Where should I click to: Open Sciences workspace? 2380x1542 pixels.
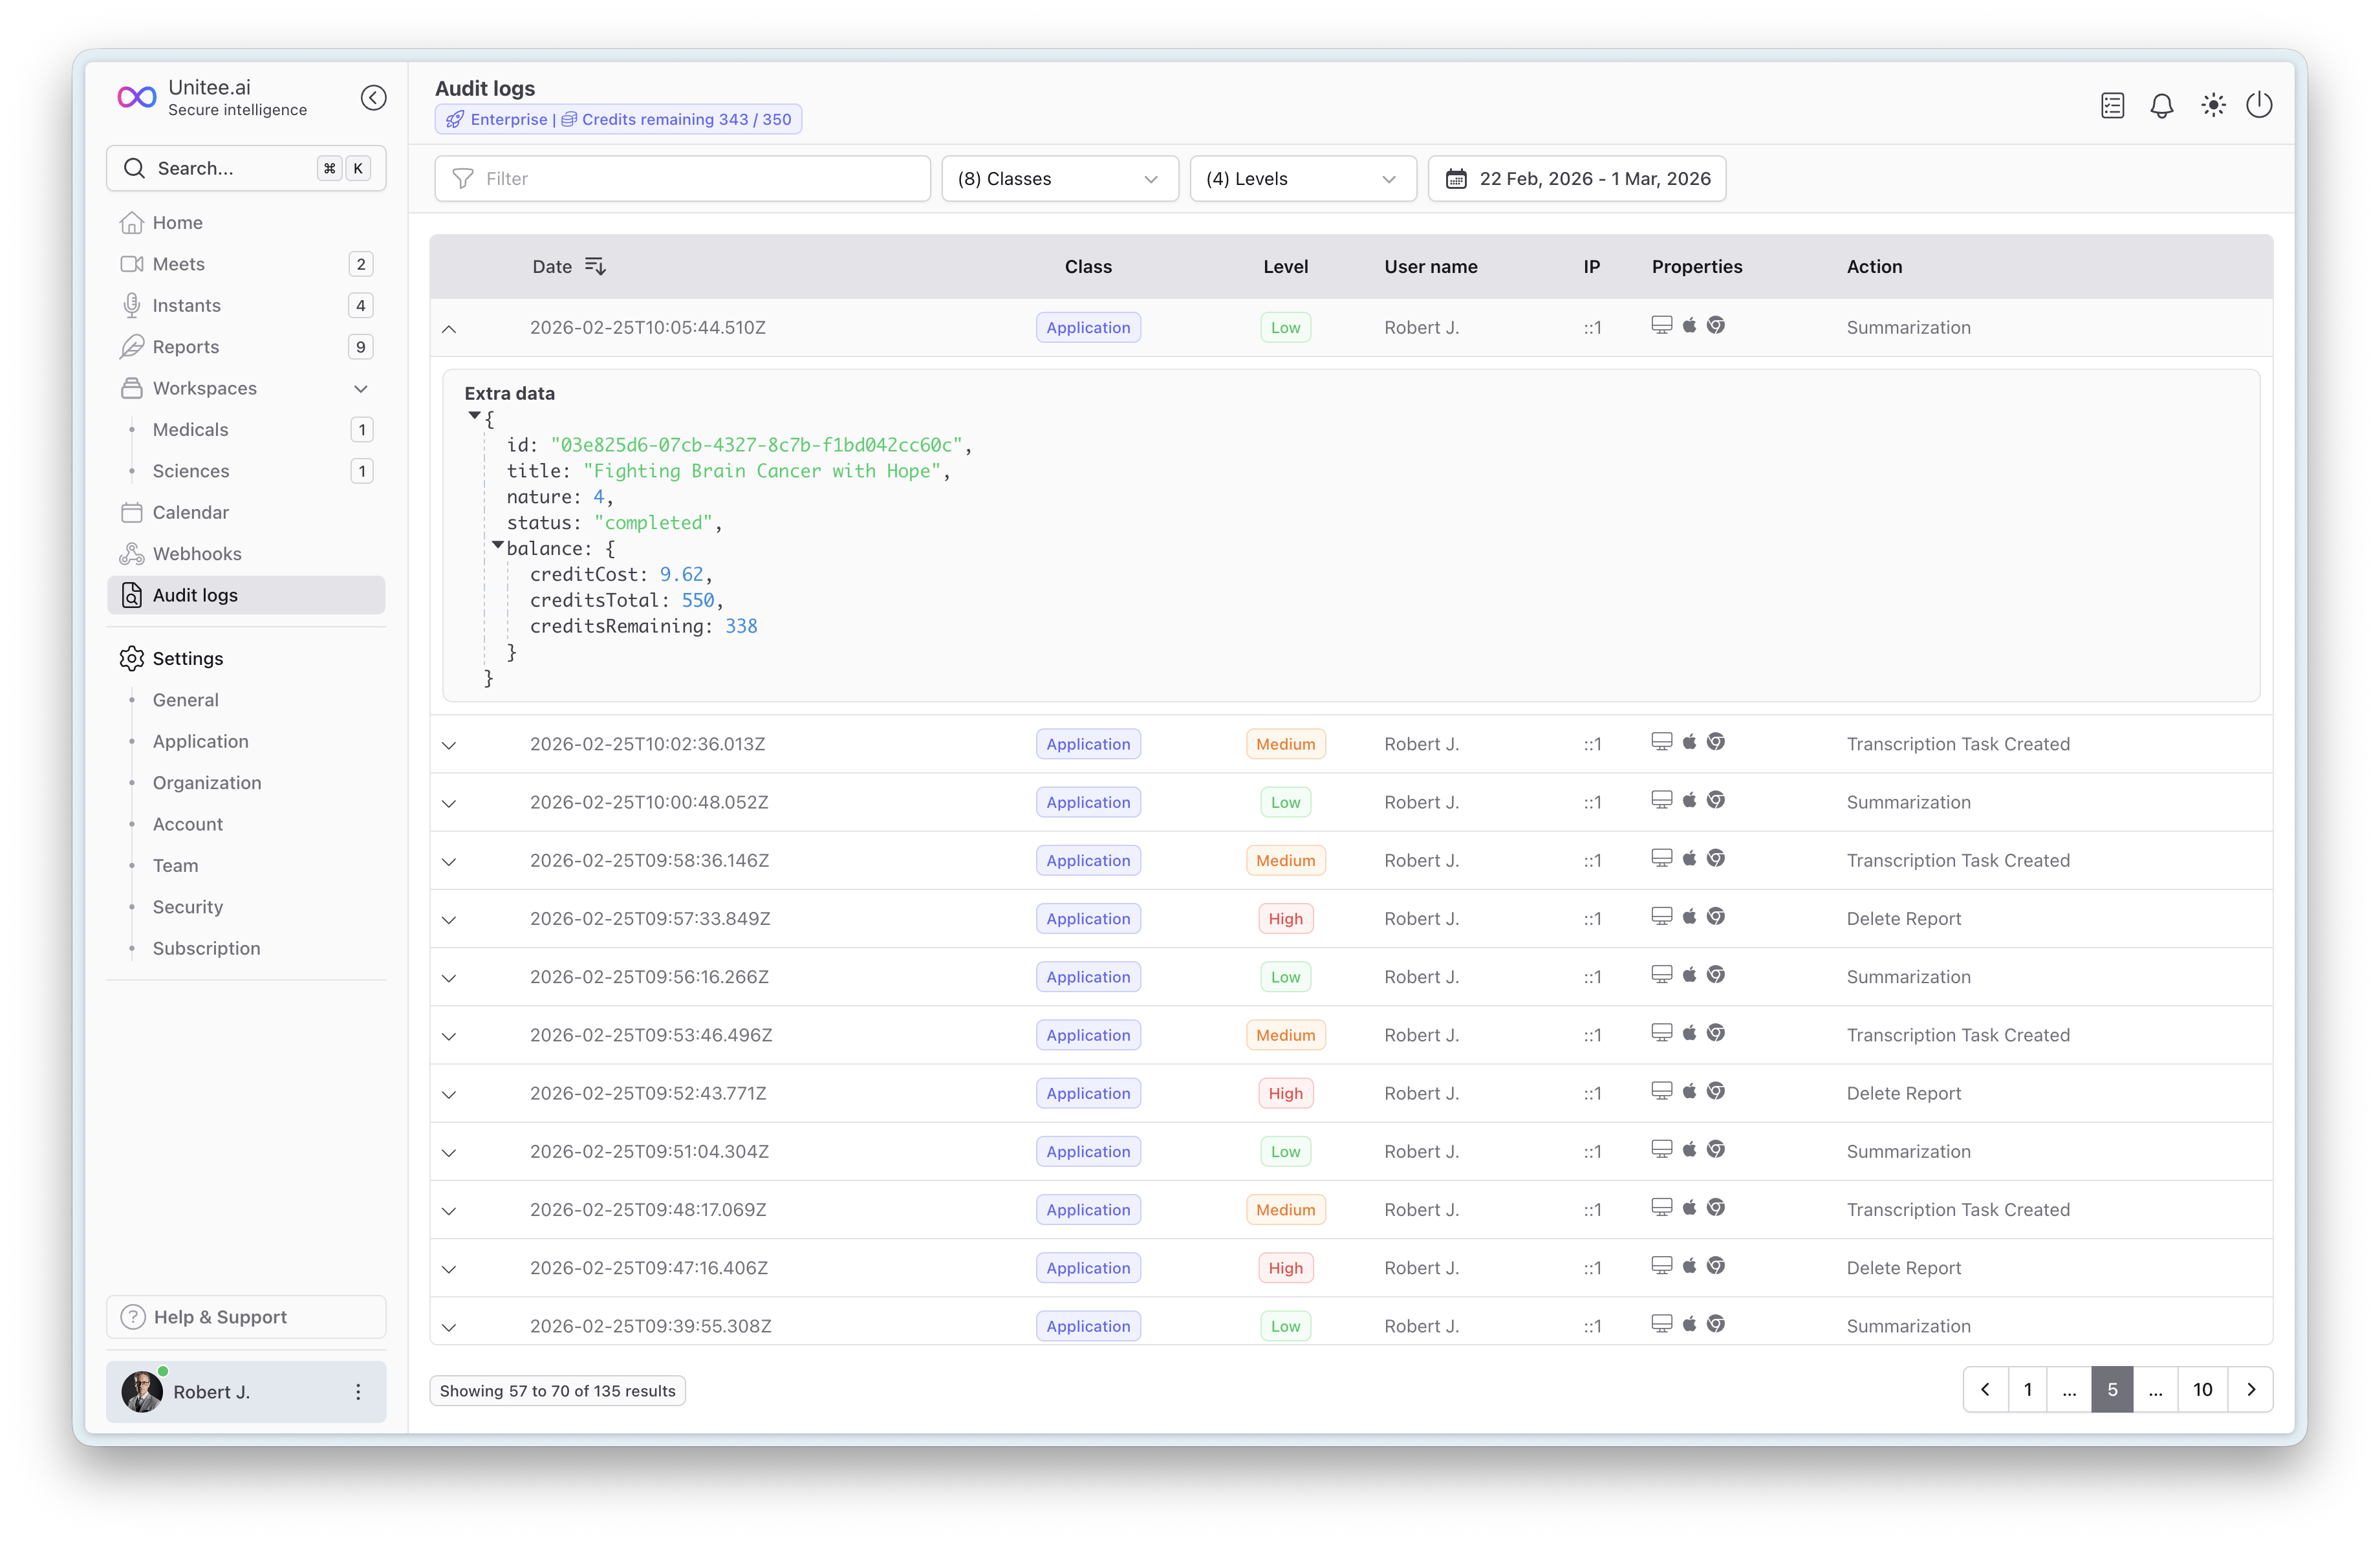point(246,471)
